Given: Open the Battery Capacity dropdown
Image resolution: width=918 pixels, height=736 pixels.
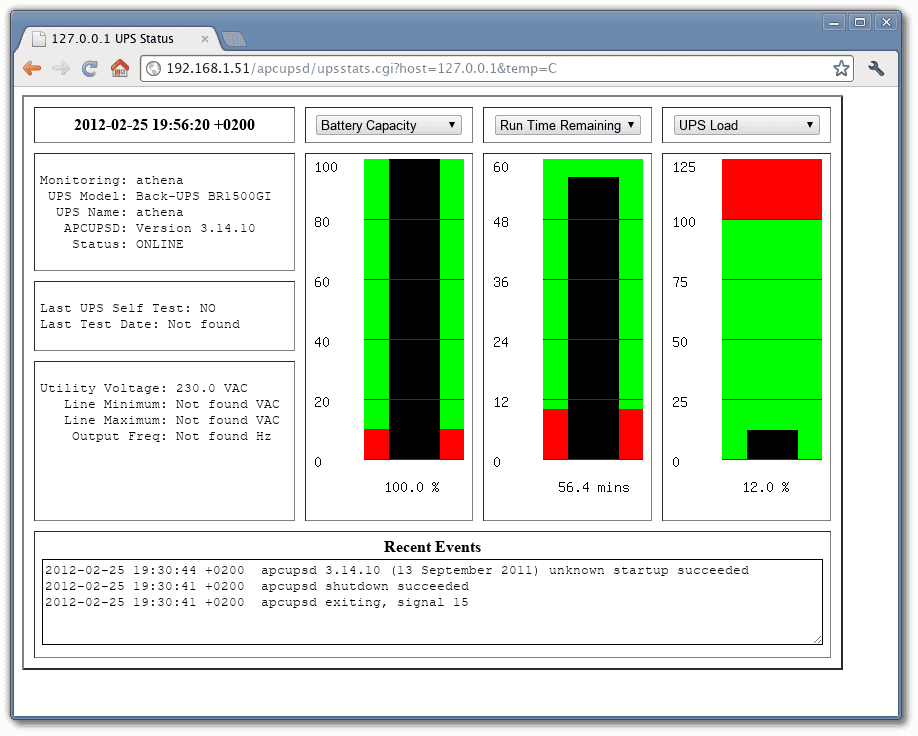Looking at the screenshot, I should (389, 125).
